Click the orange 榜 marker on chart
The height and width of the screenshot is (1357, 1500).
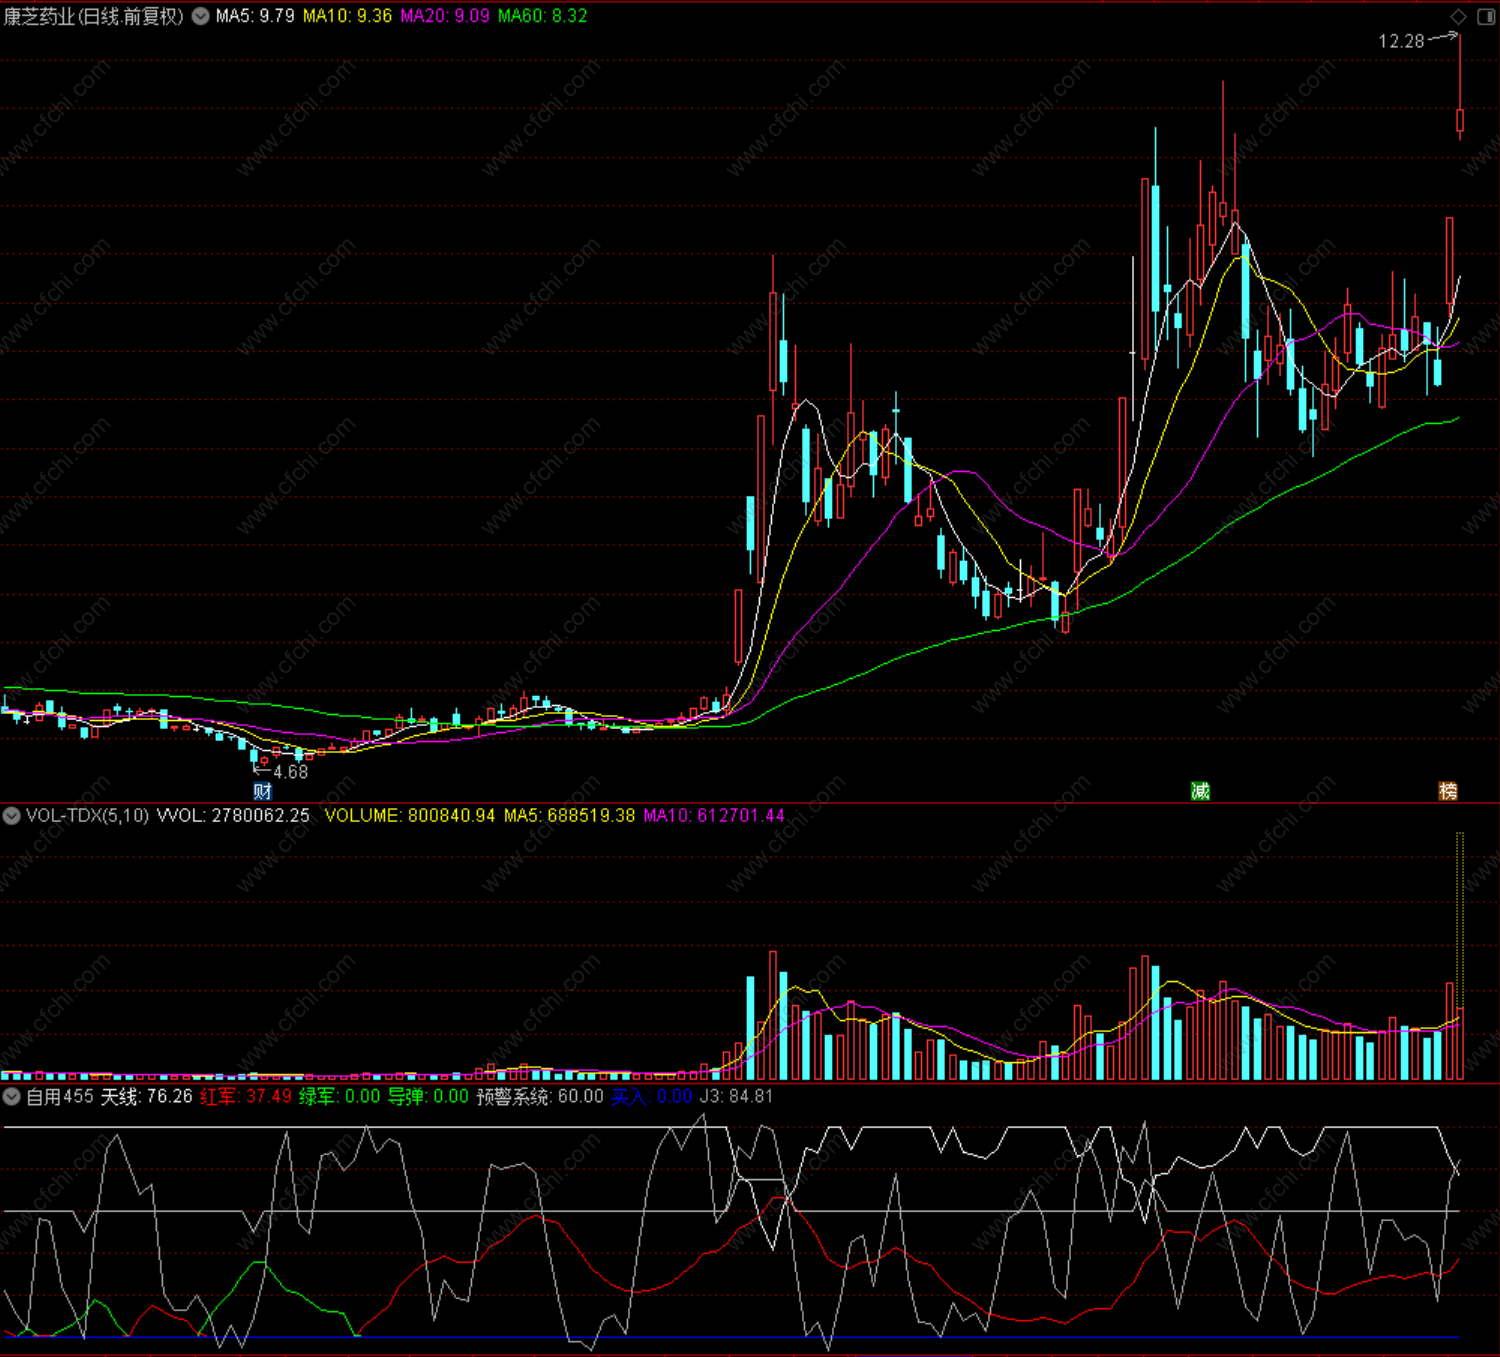coord(1448,791)
